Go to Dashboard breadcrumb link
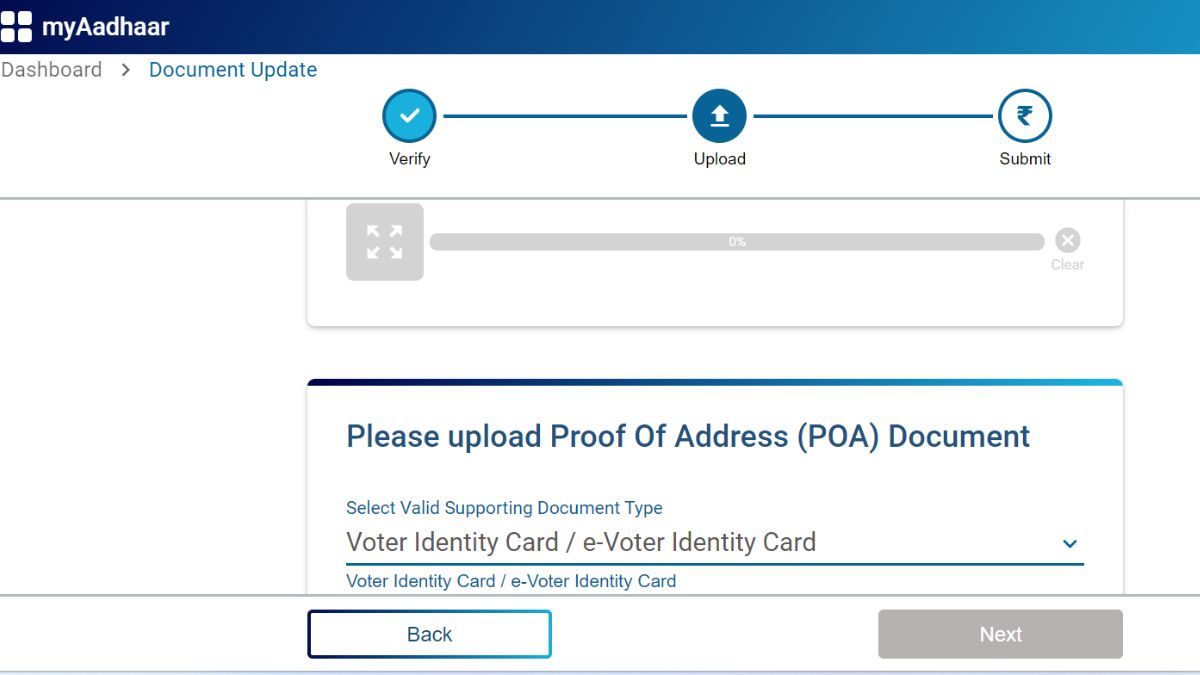 pyautogui.click(x=52, y=70)
